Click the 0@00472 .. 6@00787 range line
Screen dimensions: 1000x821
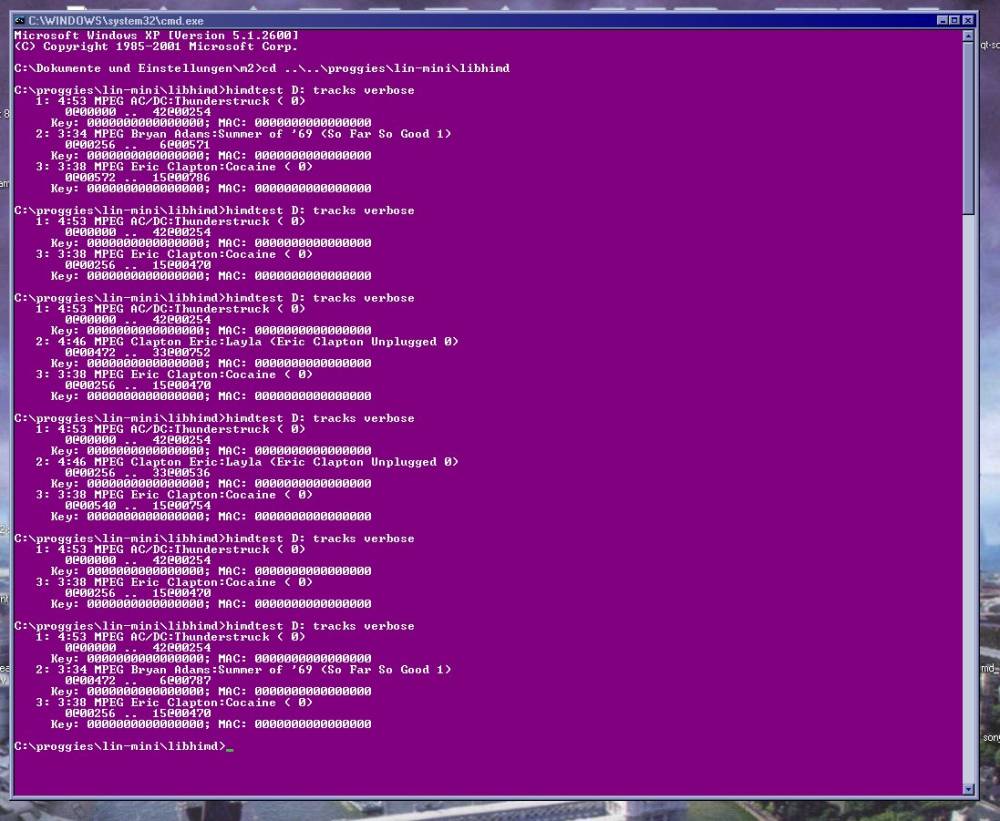(x=137, y=680)
